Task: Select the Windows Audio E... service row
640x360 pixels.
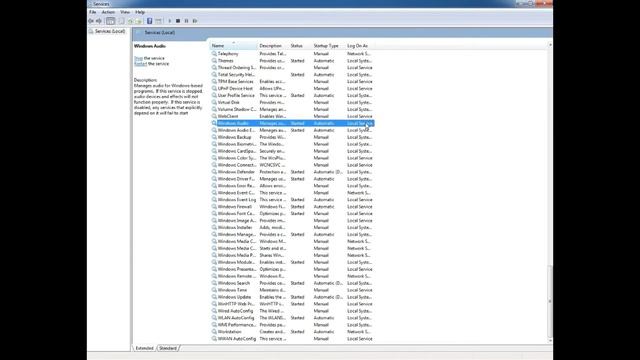Action: click(x=292, y=130)
